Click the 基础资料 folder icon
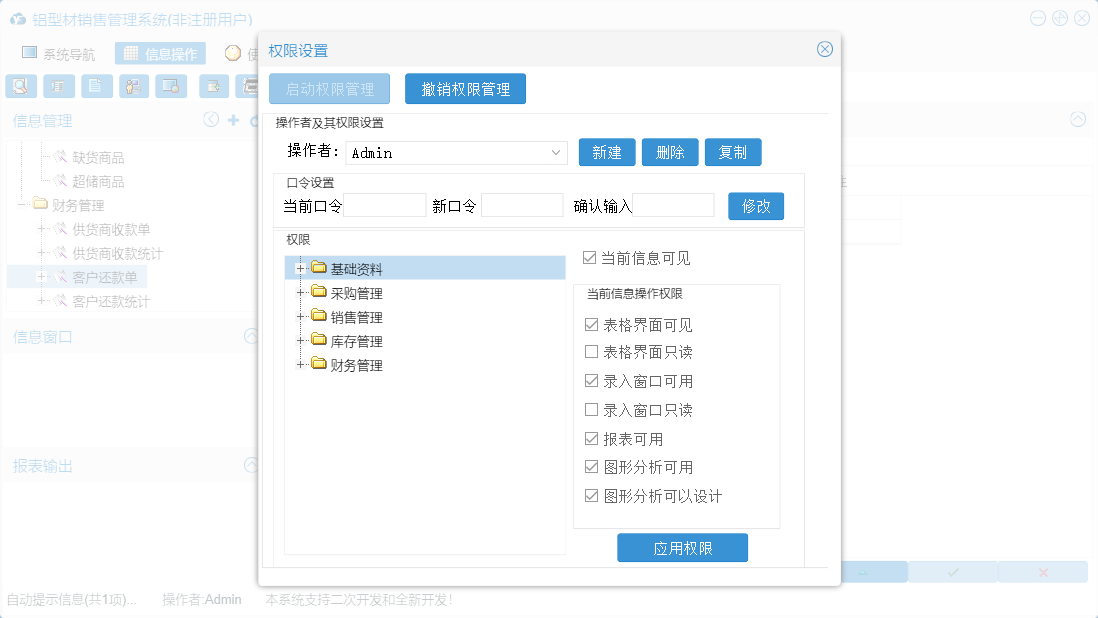The image size is (1098, 618). click(x=319, y=268)
